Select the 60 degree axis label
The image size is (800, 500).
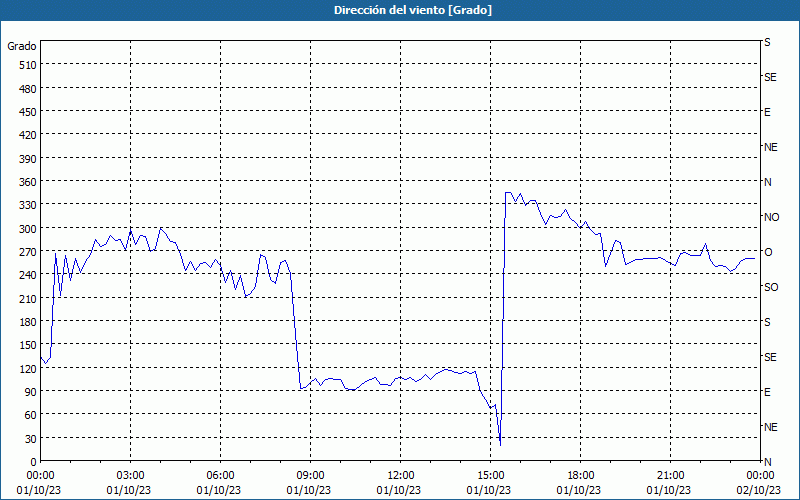click(31, 415)
